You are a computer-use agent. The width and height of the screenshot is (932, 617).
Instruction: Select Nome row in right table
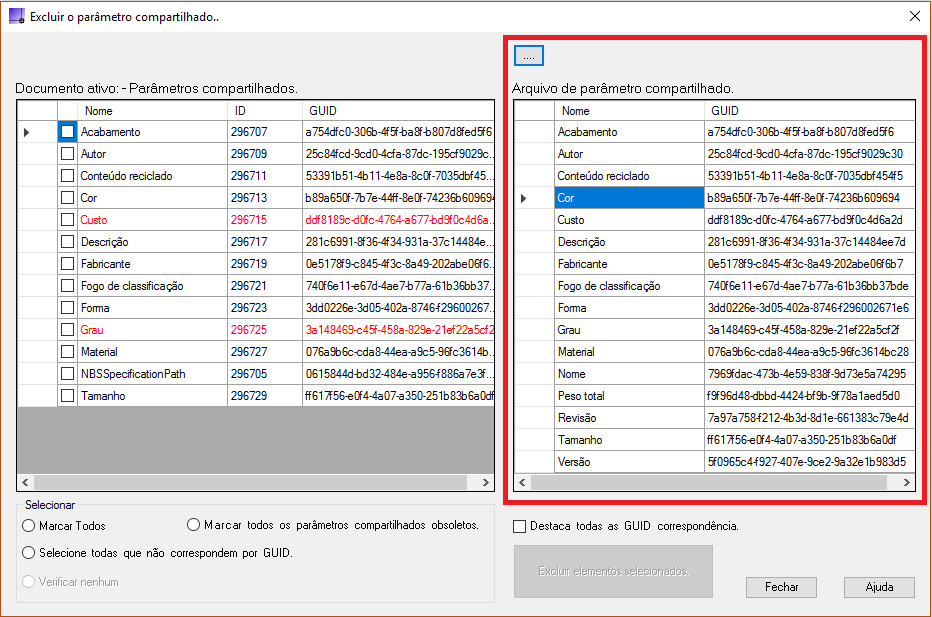tap(629, 373)
